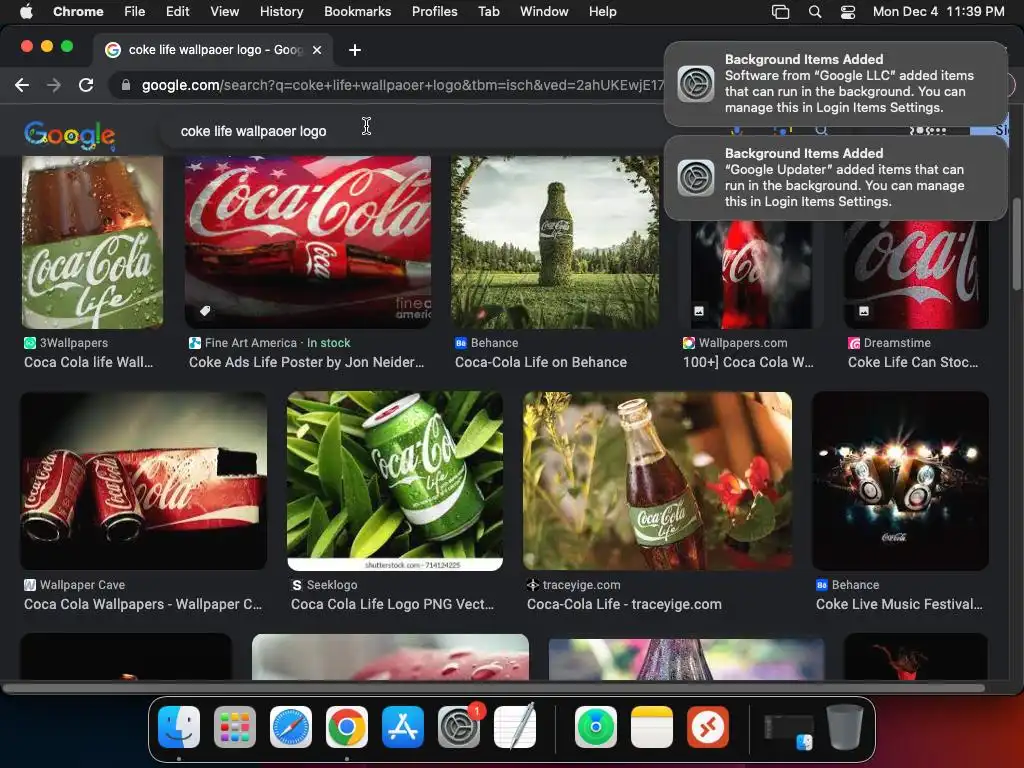Open App Store from the Dock

[x=403, y=727]
